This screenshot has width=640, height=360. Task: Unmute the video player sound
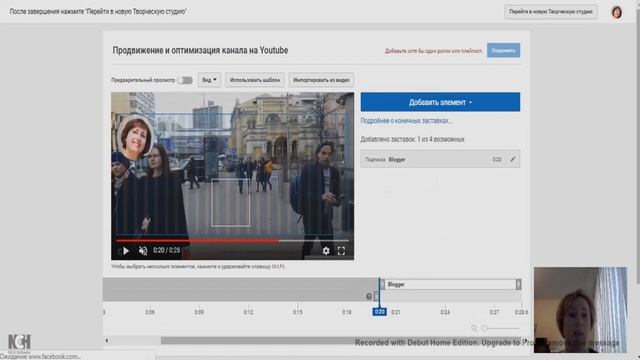pyautogui.click(x=143, y=251)
